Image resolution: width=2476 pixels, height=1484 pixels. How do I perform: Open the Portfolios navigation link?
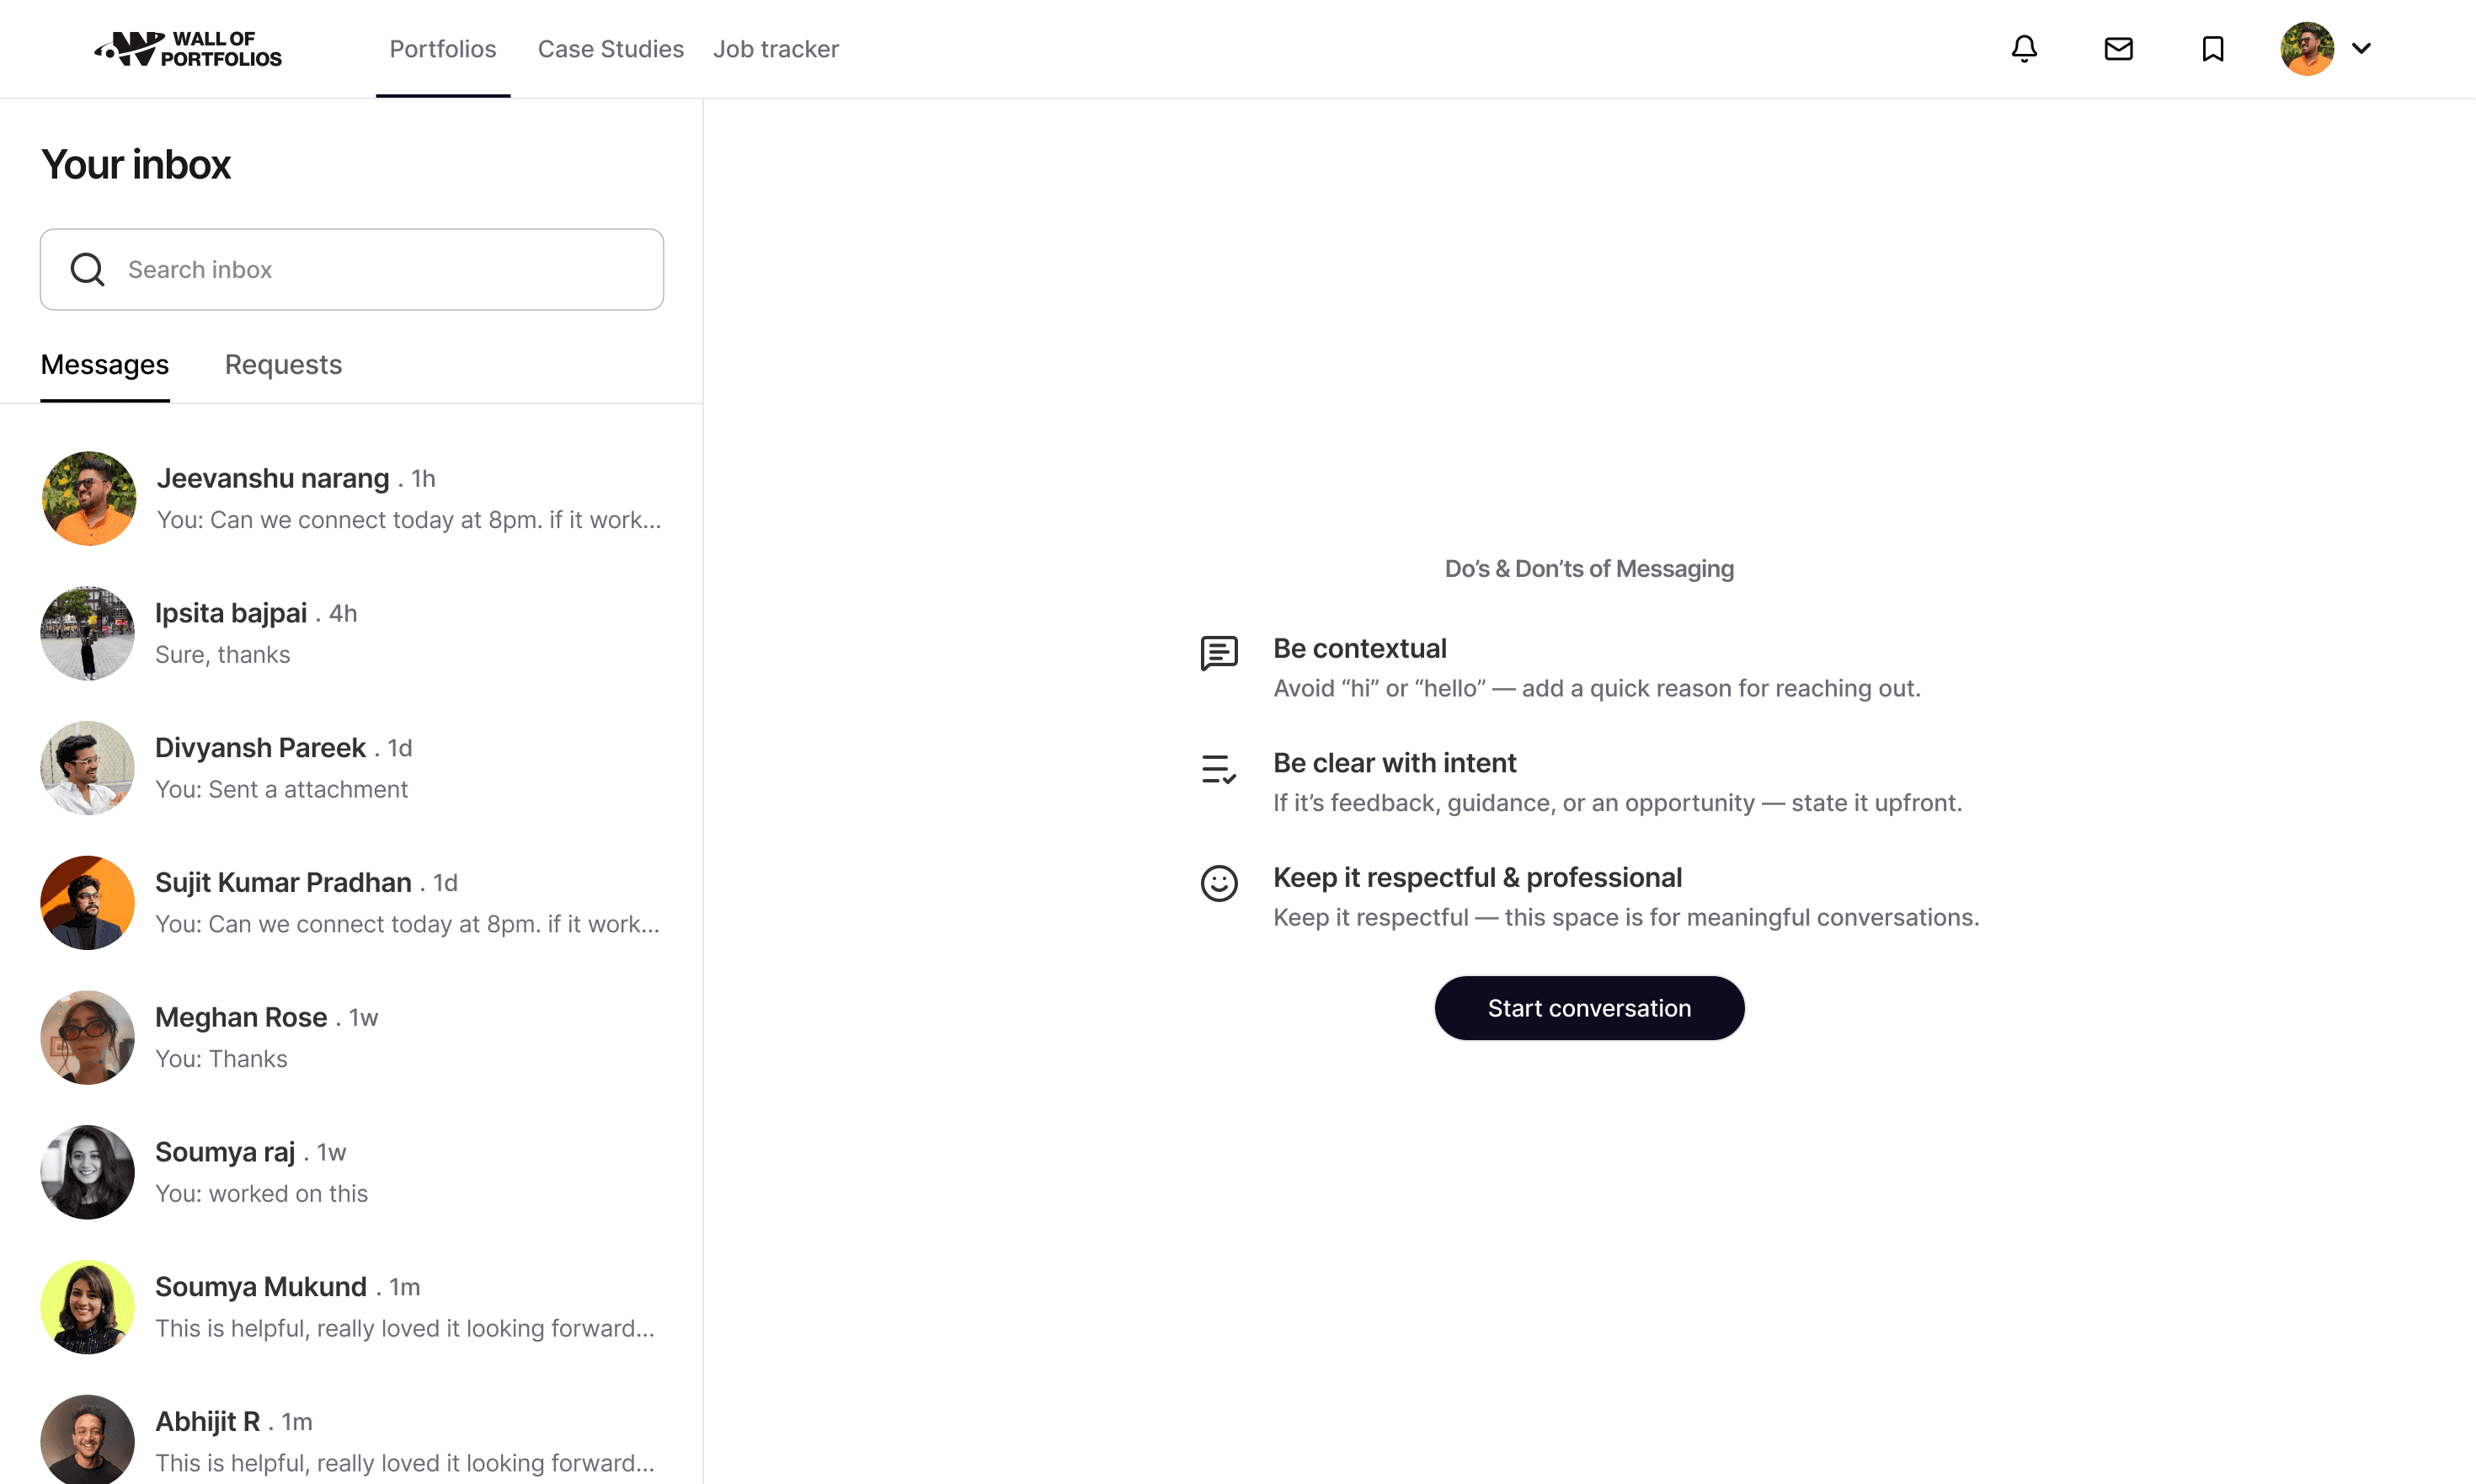coord(442,49)
